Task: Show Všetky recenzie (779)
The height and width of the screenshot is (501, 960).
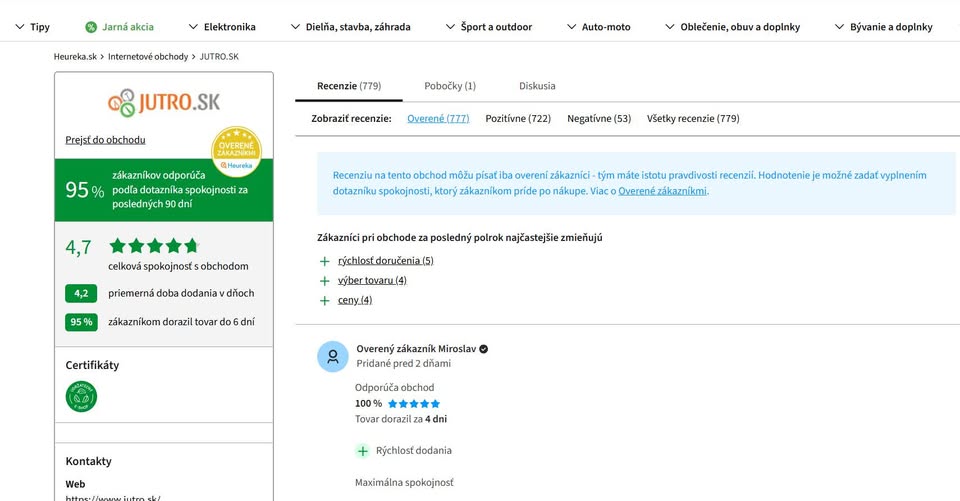Action: pyautogui.click(x=693, y=118)
